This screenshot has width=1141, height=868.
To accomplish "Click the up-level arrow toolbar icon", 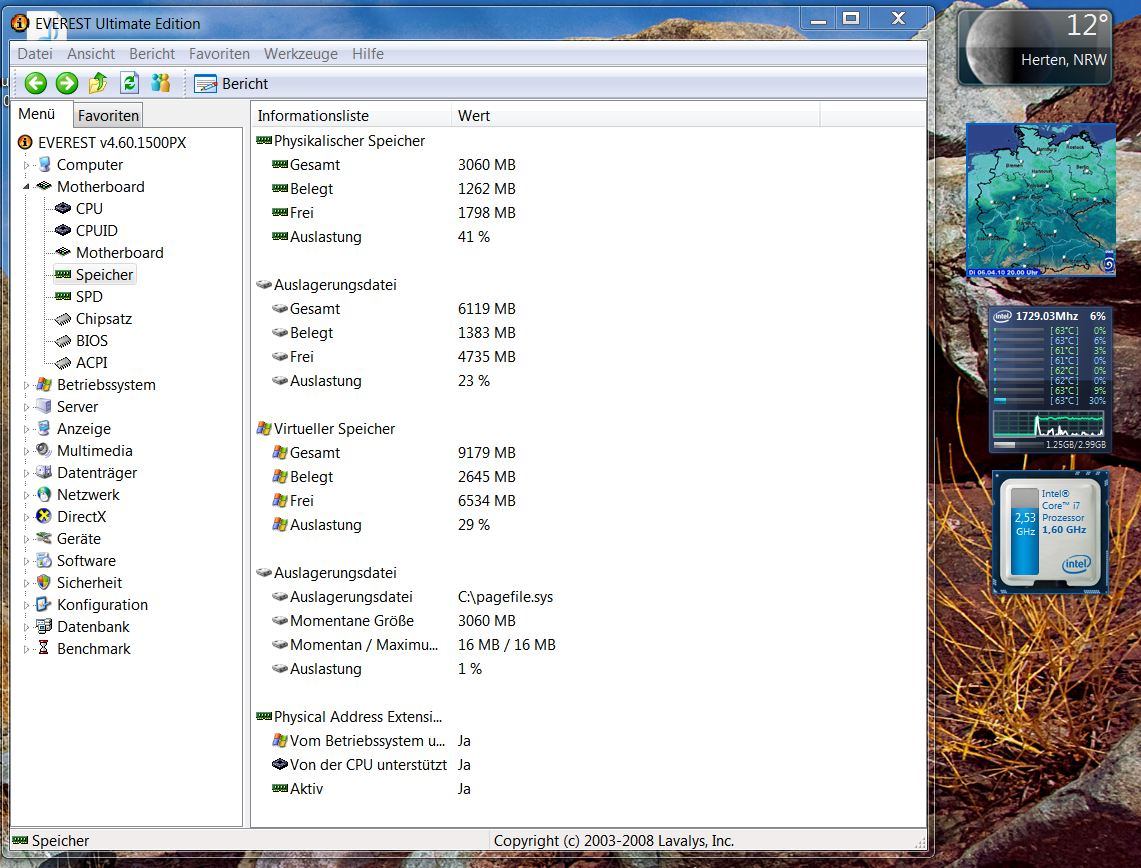I will point(98,83).
